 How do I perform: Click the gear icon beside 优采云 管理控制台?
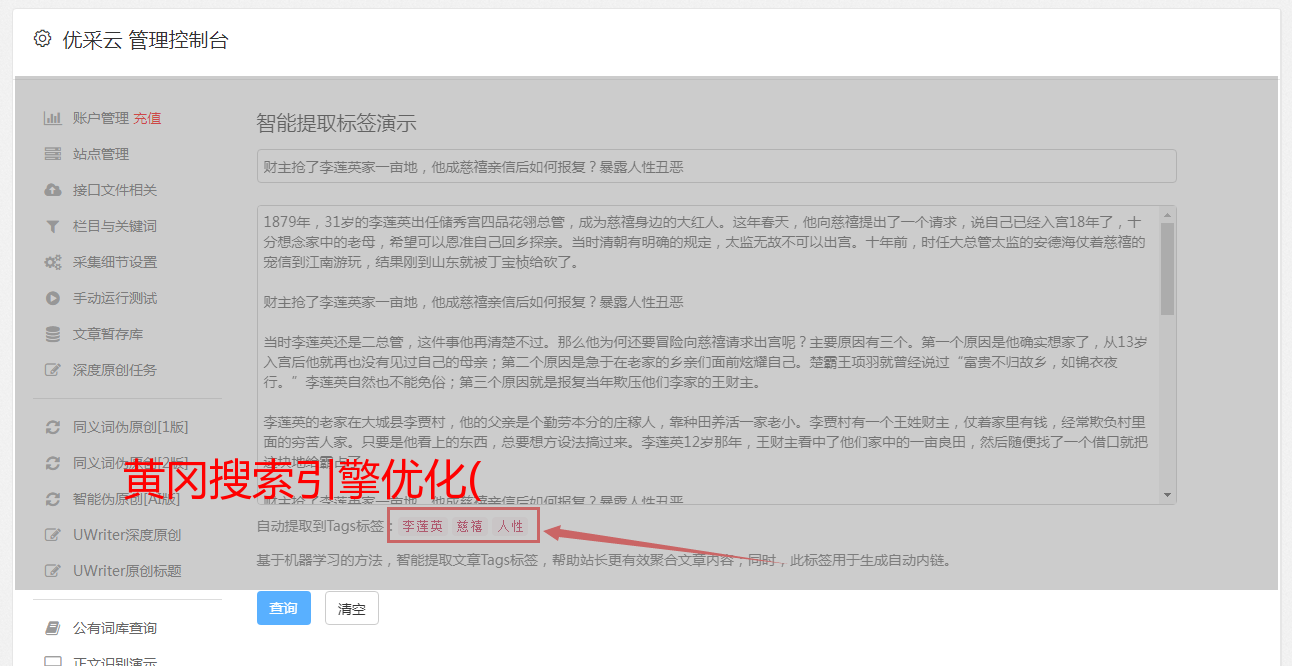coord(42,39)
